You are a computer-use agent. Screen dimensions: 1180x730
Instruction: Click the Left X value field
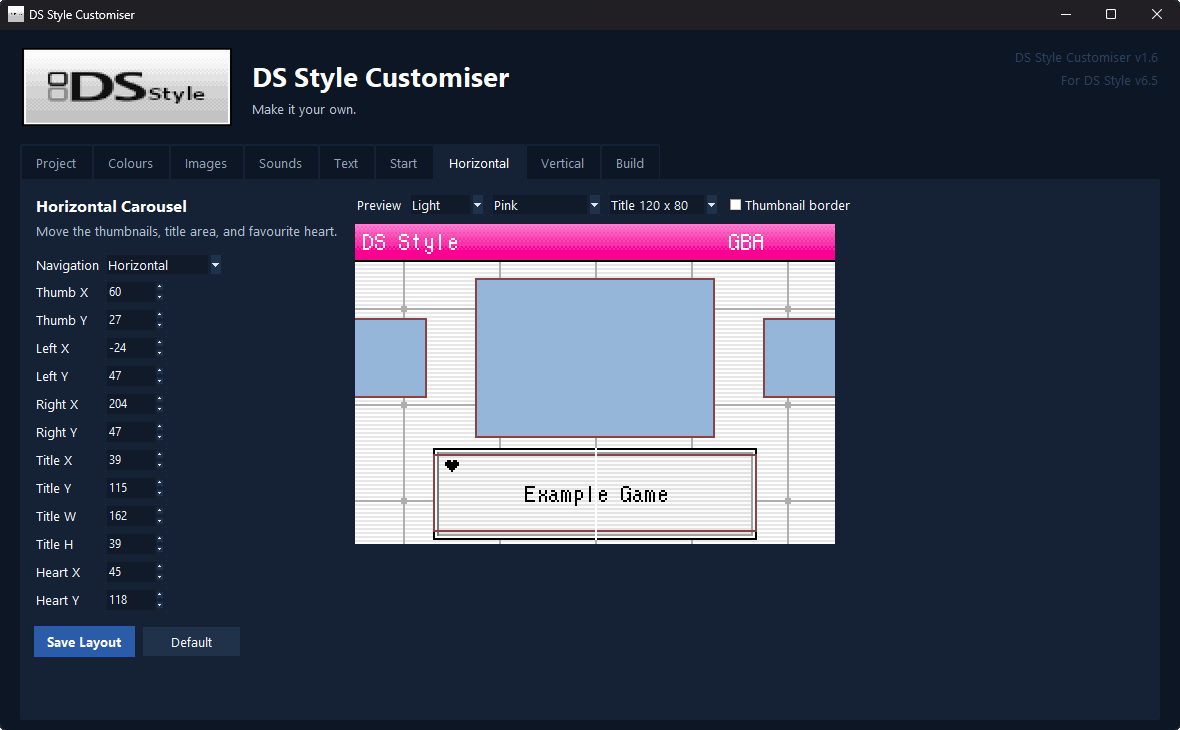(130, 348)
